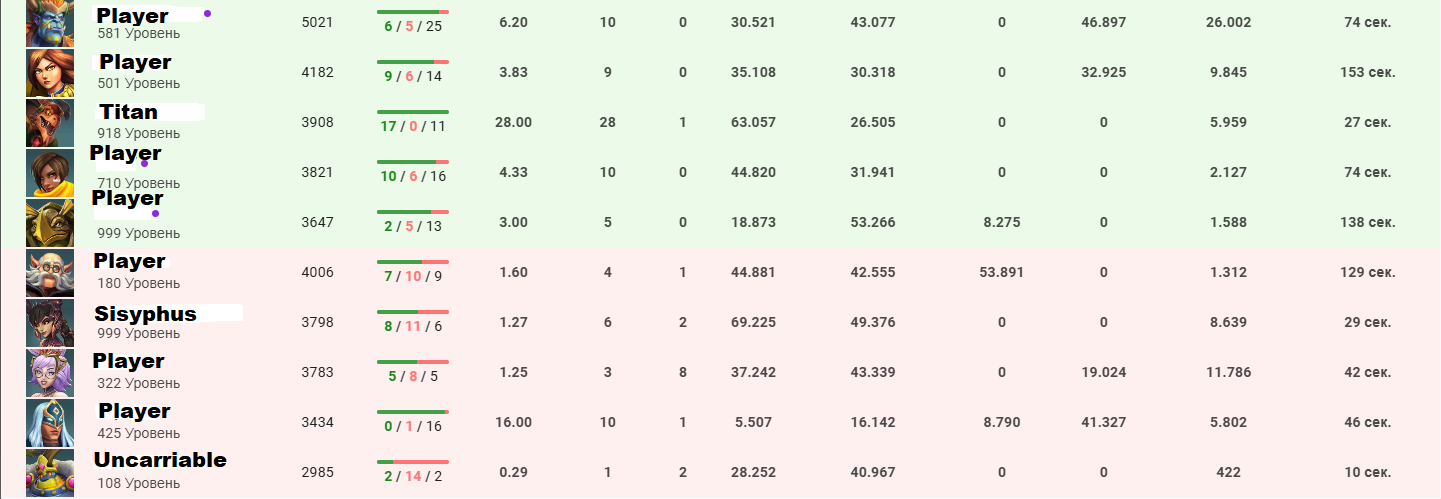Click the 28.00 KDA ratio value
This screenshot has width=1441, height=499.
[x=513, y=122]
